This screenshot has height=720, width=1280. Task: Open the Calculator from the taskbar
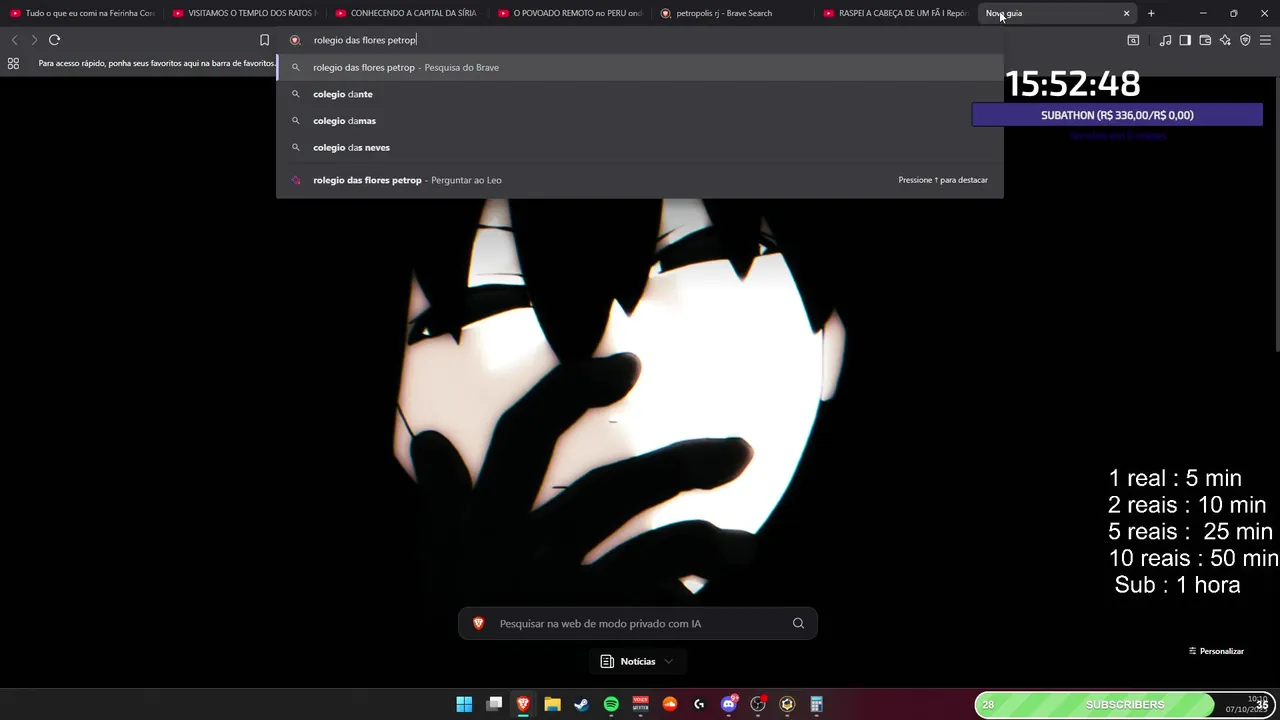click(x=817, y=704)
